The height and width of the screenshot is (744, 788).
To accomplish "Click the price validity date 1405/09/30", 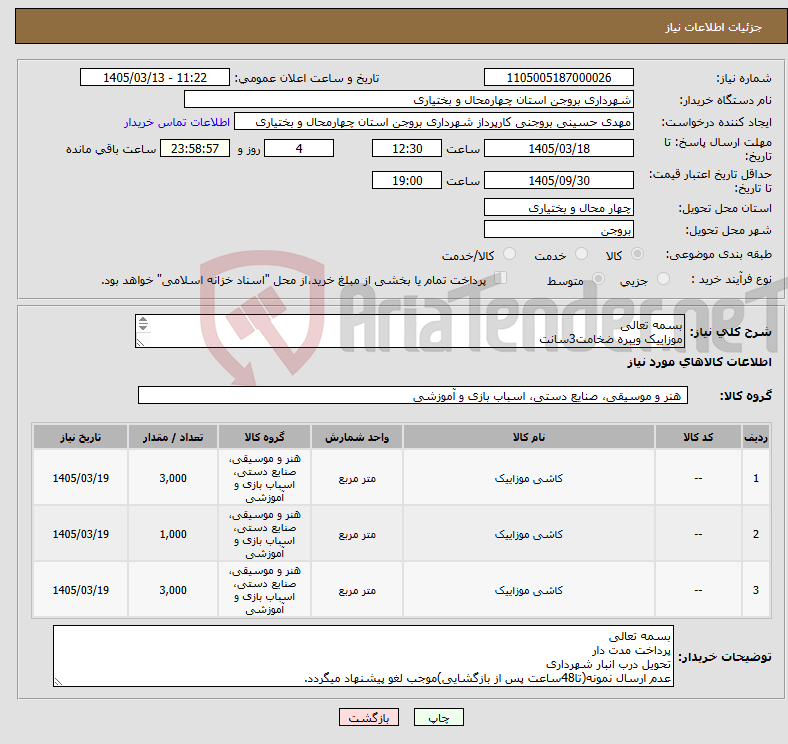I will tap(558, 180).
